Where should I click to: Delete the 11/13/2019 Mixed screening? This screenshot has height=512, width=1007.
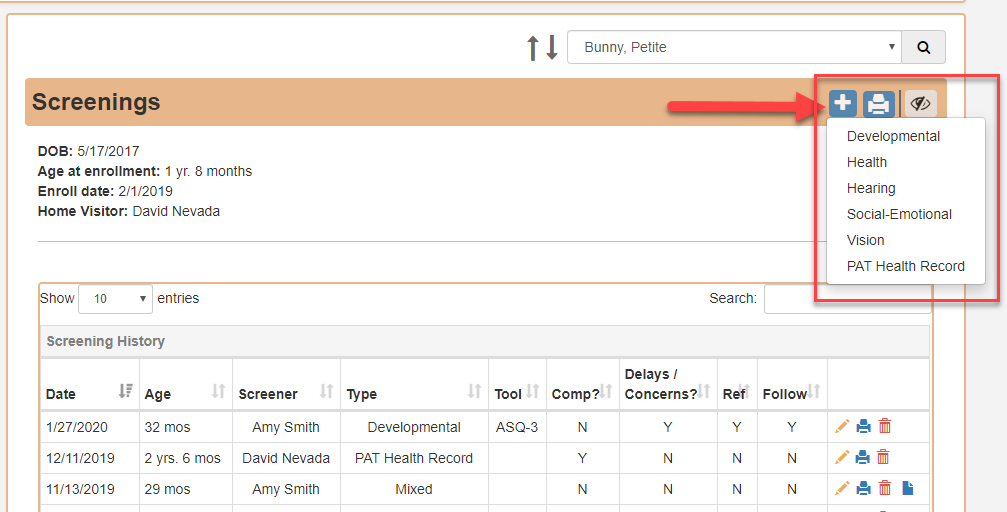coord(885,488)
